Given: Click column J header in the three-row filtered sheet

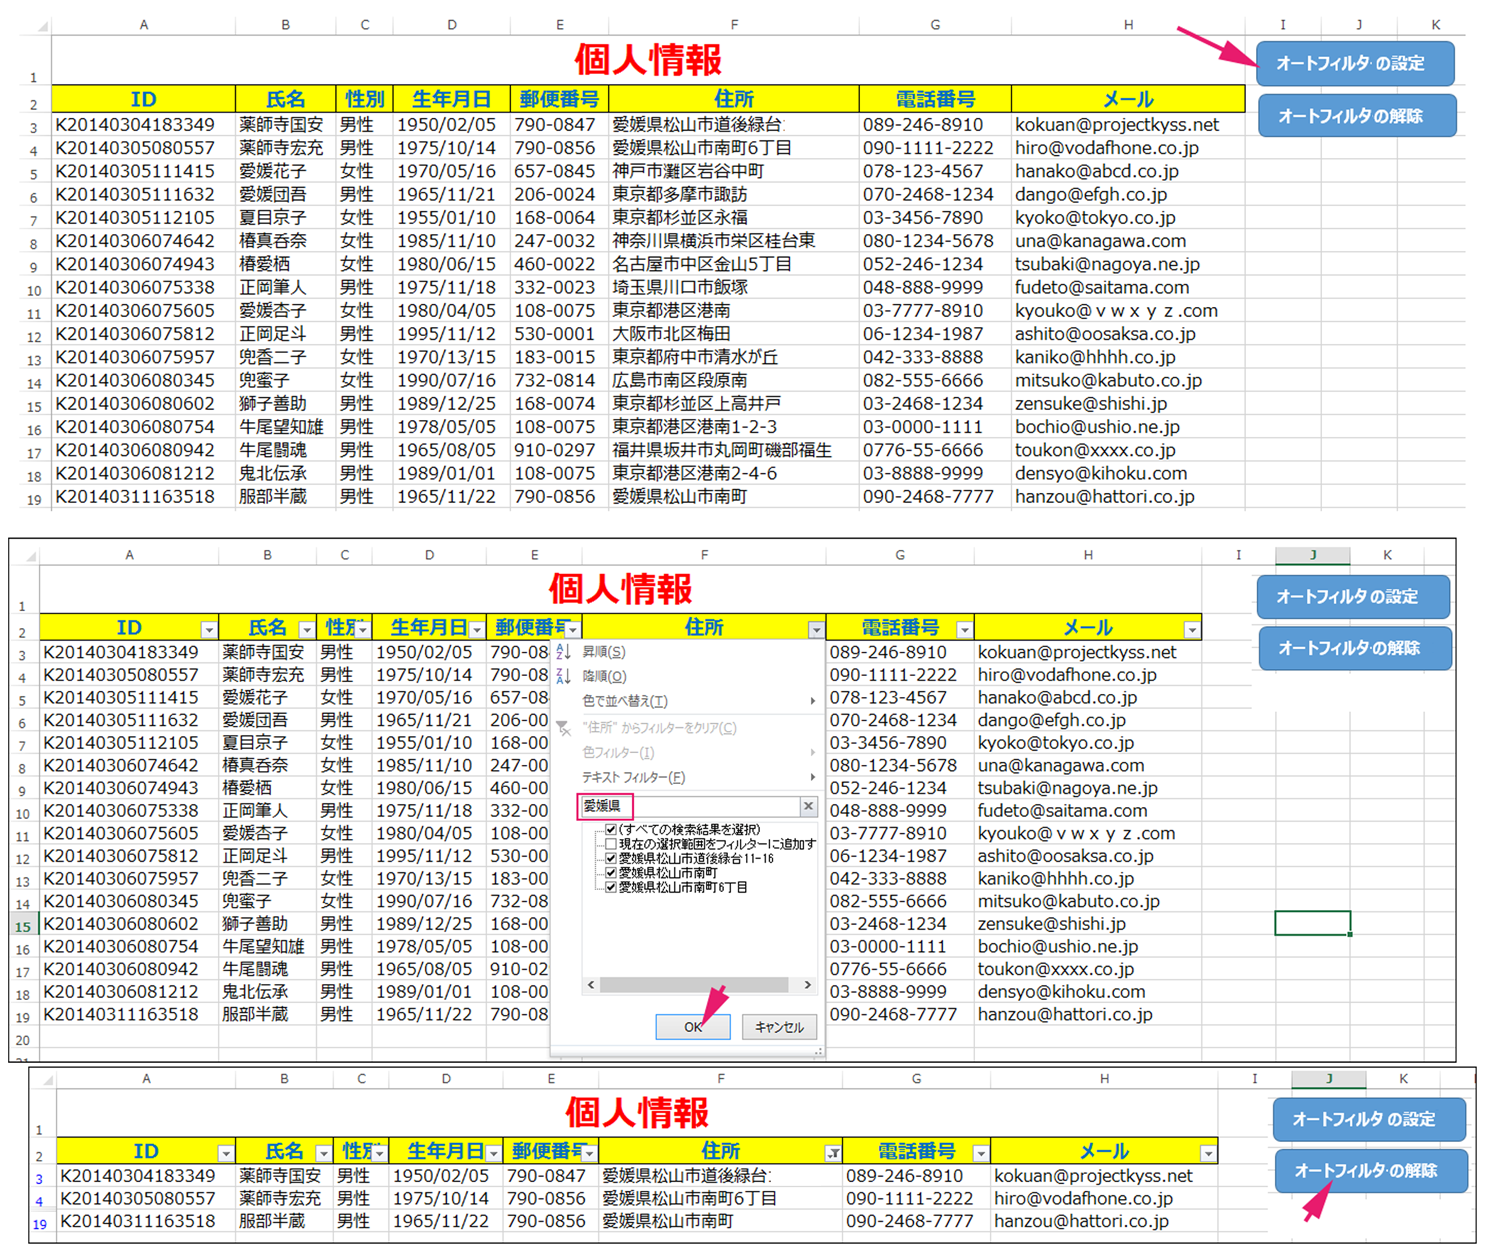Looking at the screenshot, I should click(1329, 1079).
